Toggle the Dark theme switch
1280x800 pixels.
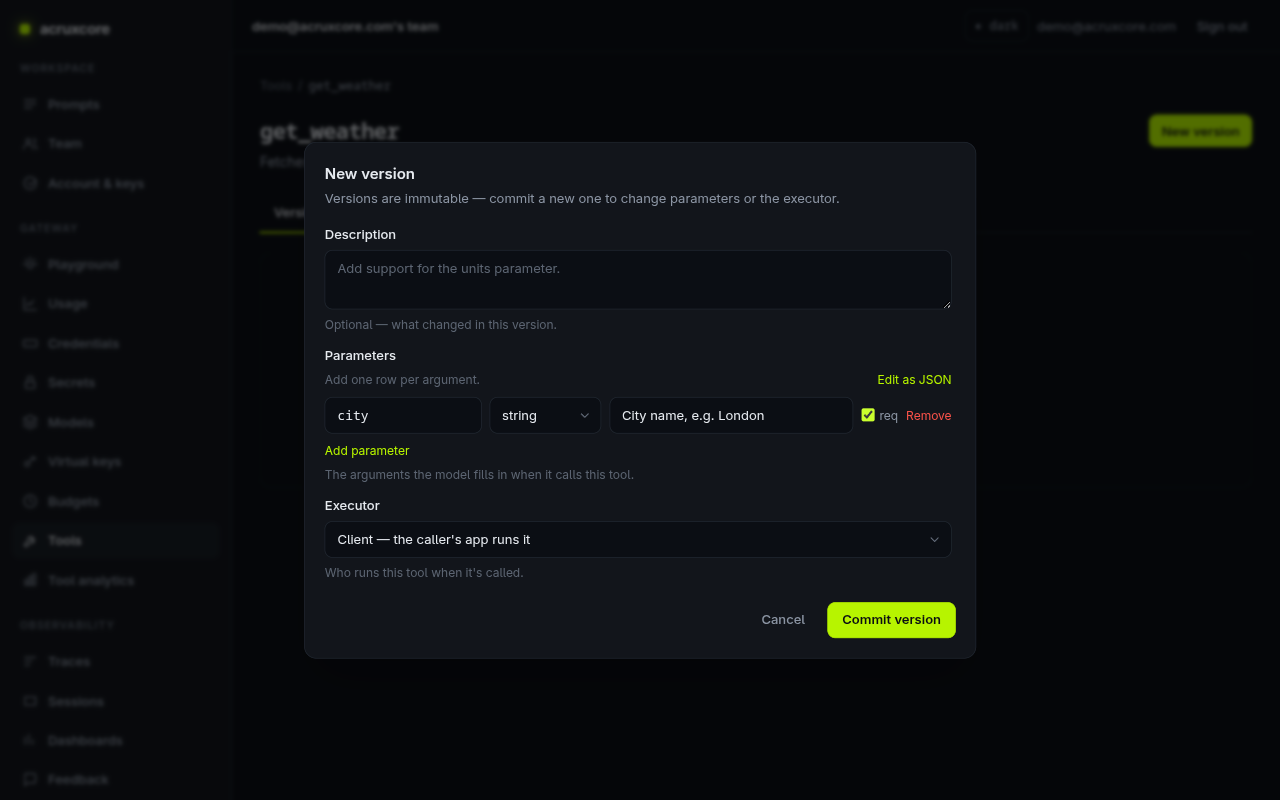995,27
